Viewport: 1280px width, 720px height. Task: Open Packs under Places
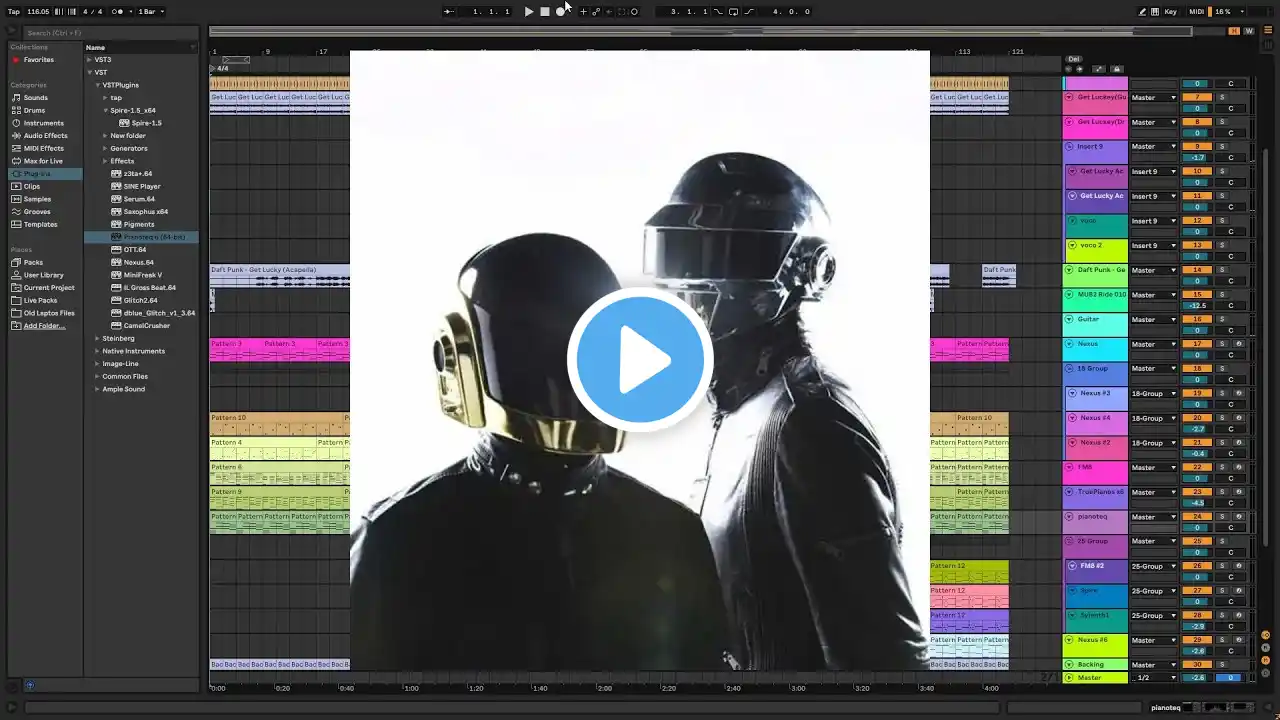click(33, 262)
